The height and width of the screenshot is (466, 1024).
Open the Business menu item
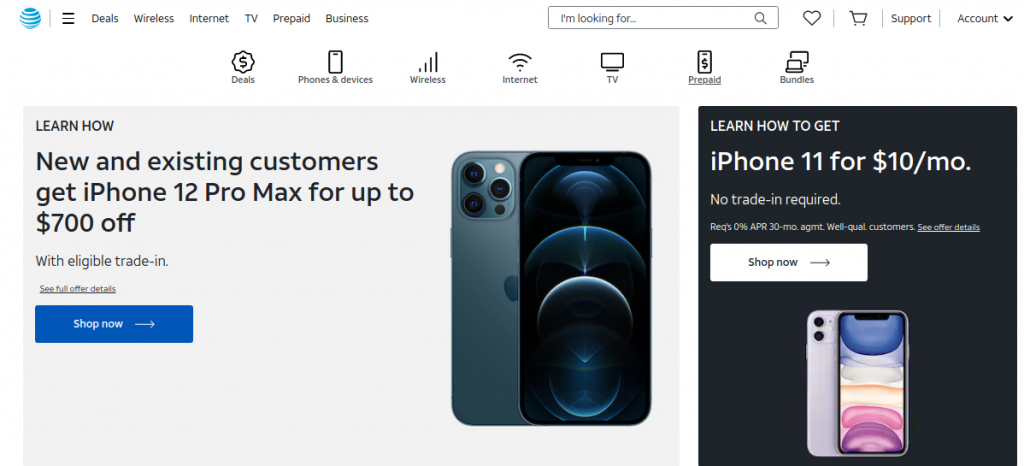347,18
